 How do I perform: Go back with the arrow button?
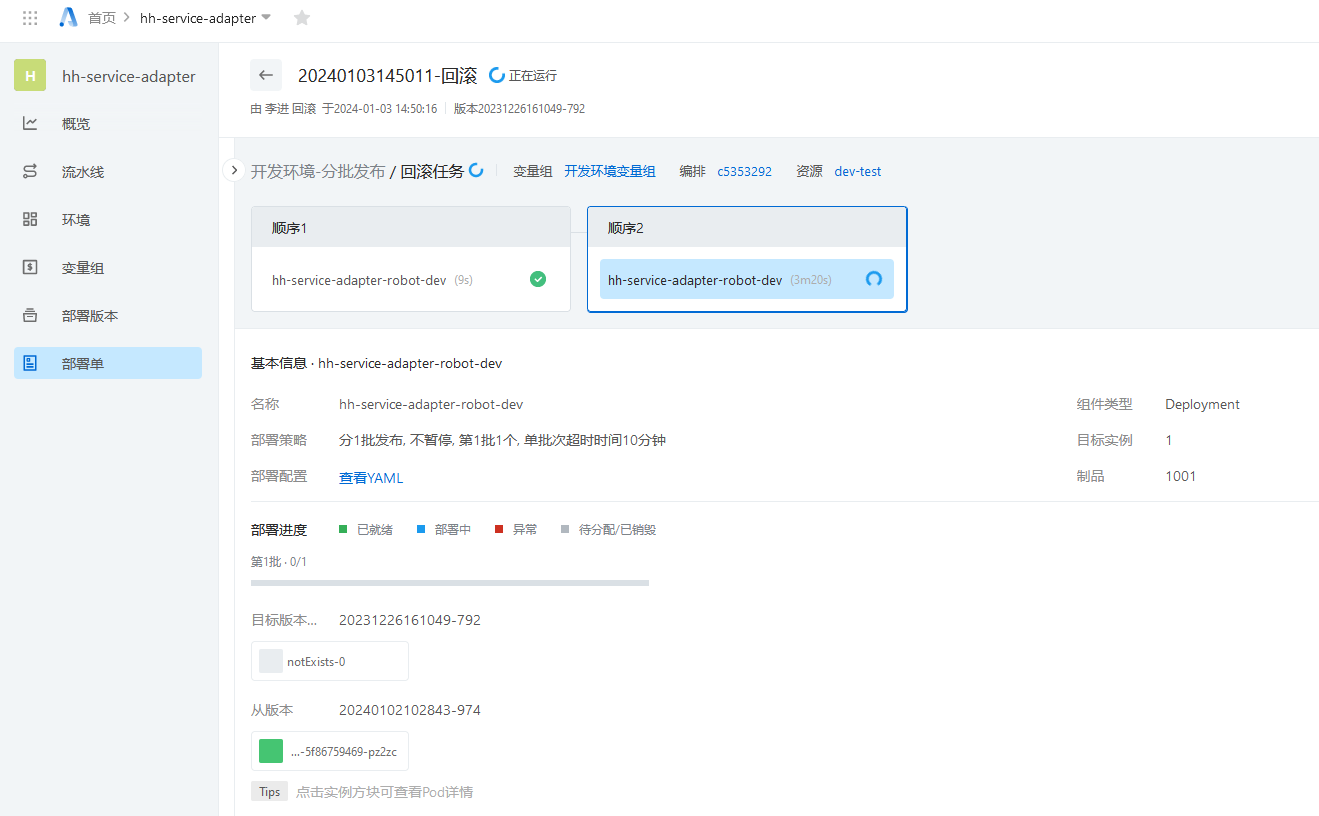266,75
